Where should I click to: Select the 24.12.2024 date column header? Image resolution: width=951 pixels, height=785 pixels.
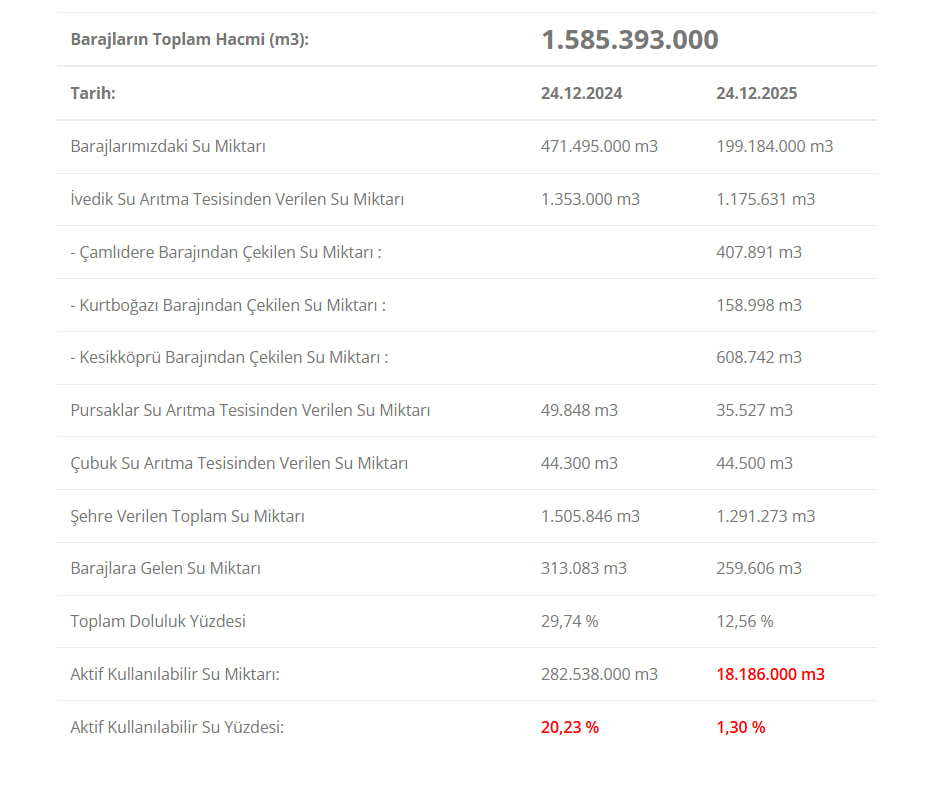click(581, 93)
